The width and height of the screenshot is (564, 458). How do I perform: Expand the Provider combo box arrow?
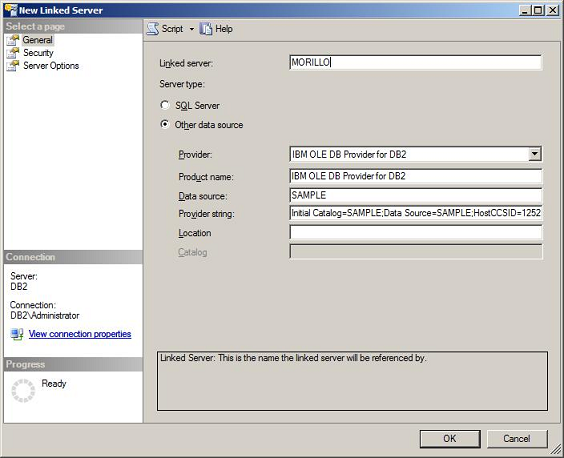(535, 154)
